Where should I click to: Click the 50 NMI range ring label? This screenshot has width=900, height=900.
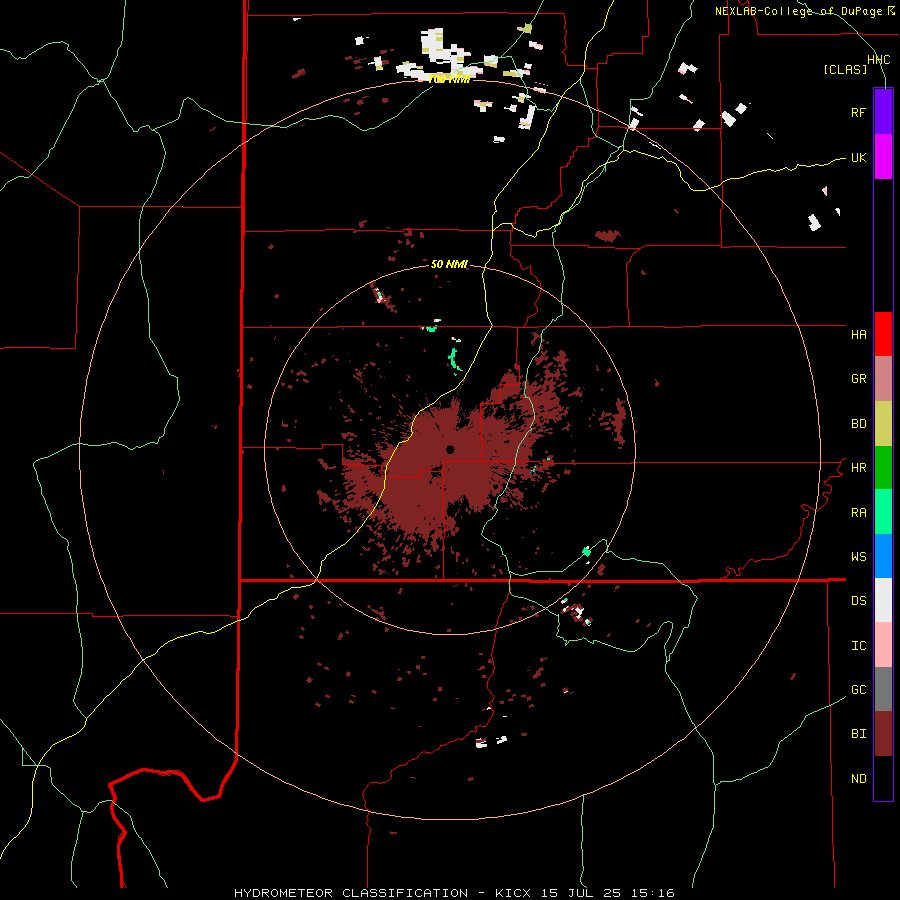click(x=449, y=264)
